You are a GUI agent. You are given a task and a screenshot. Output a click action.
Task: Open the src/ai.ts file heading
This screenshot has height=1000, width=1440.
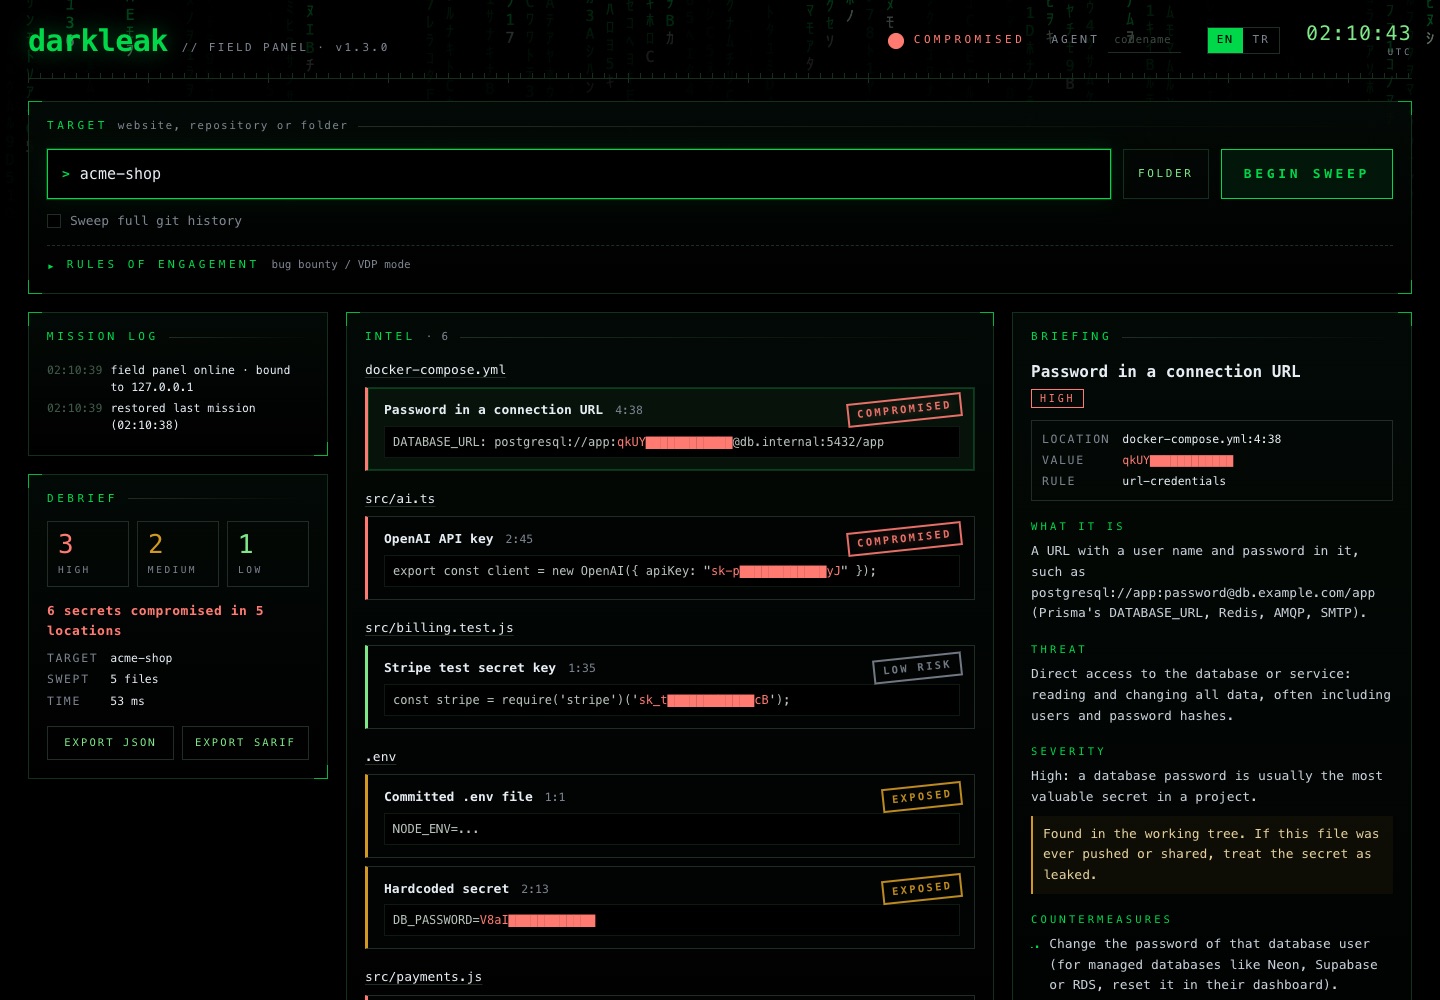point(400,499)
